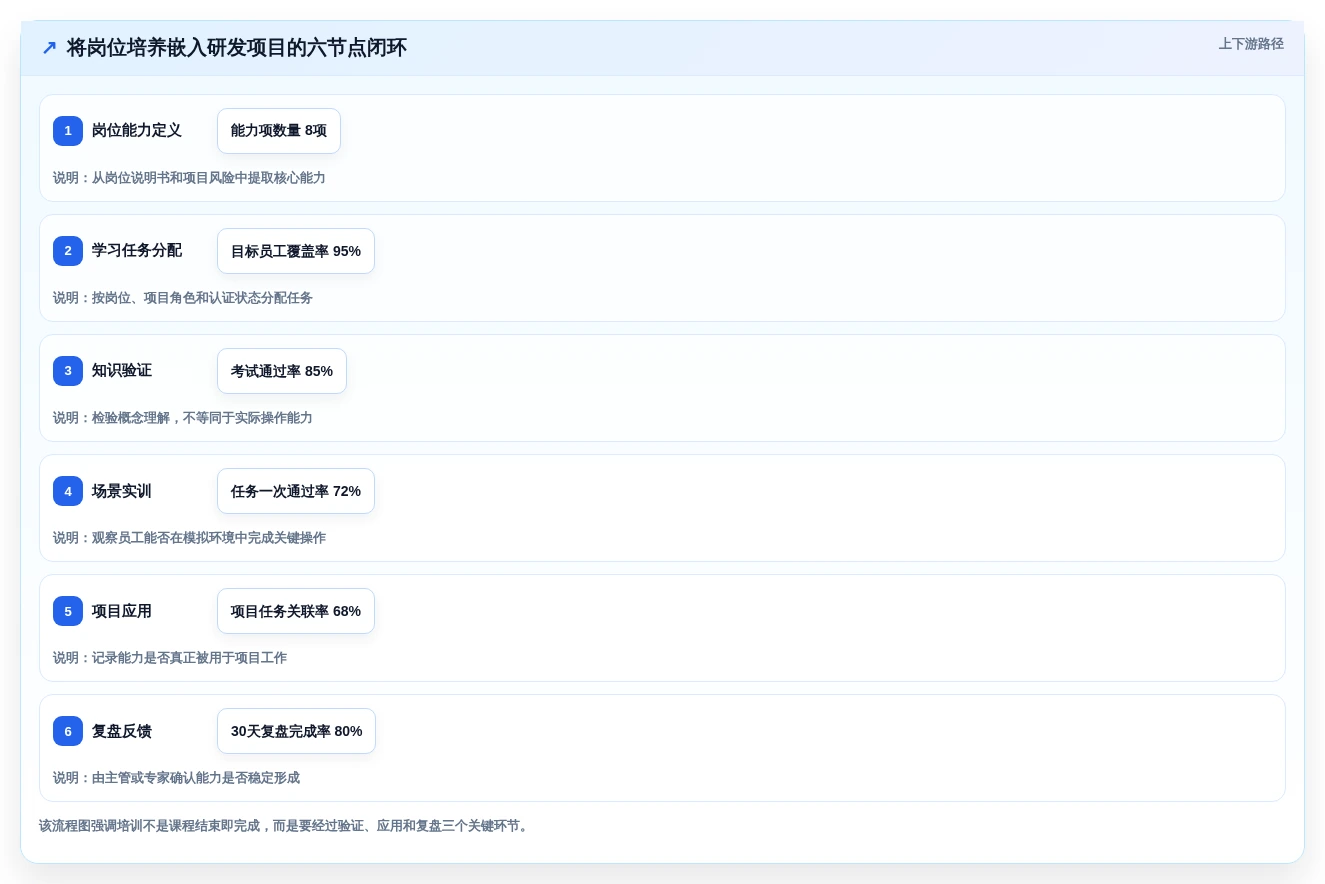Click the 上下游路径 label
This screenshot has height=884, width=1325.
pyautogui.click(x=1251, y=44)
